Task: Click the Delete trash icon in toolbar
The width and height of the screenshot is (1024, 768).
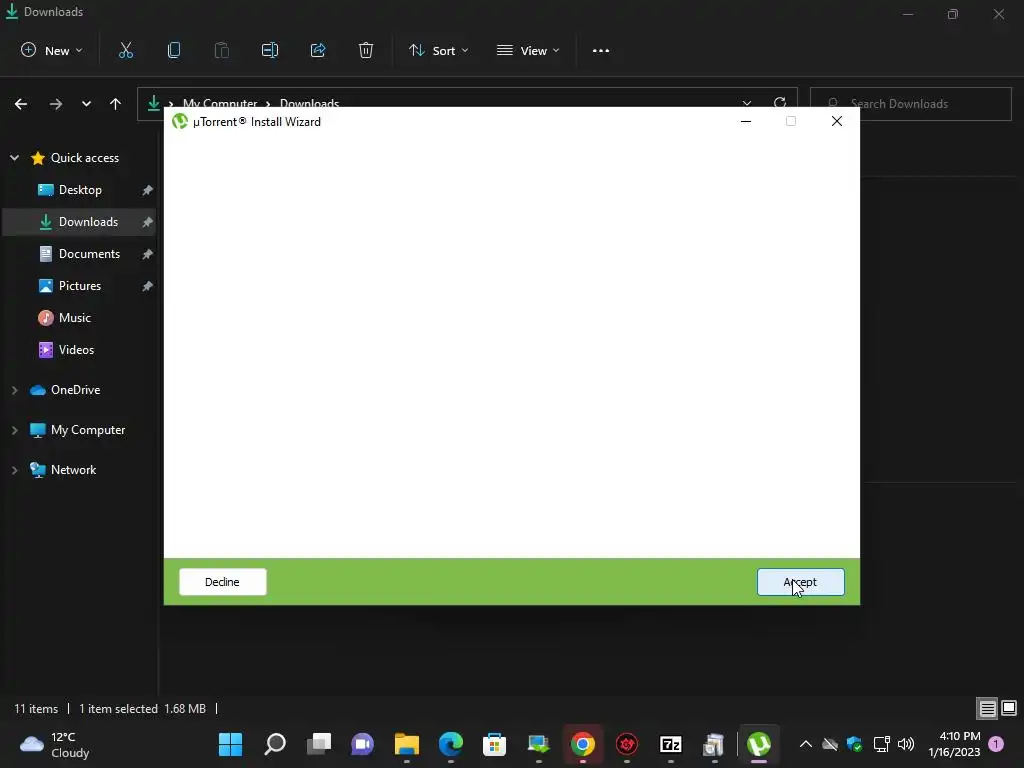Action: (366, 50)
